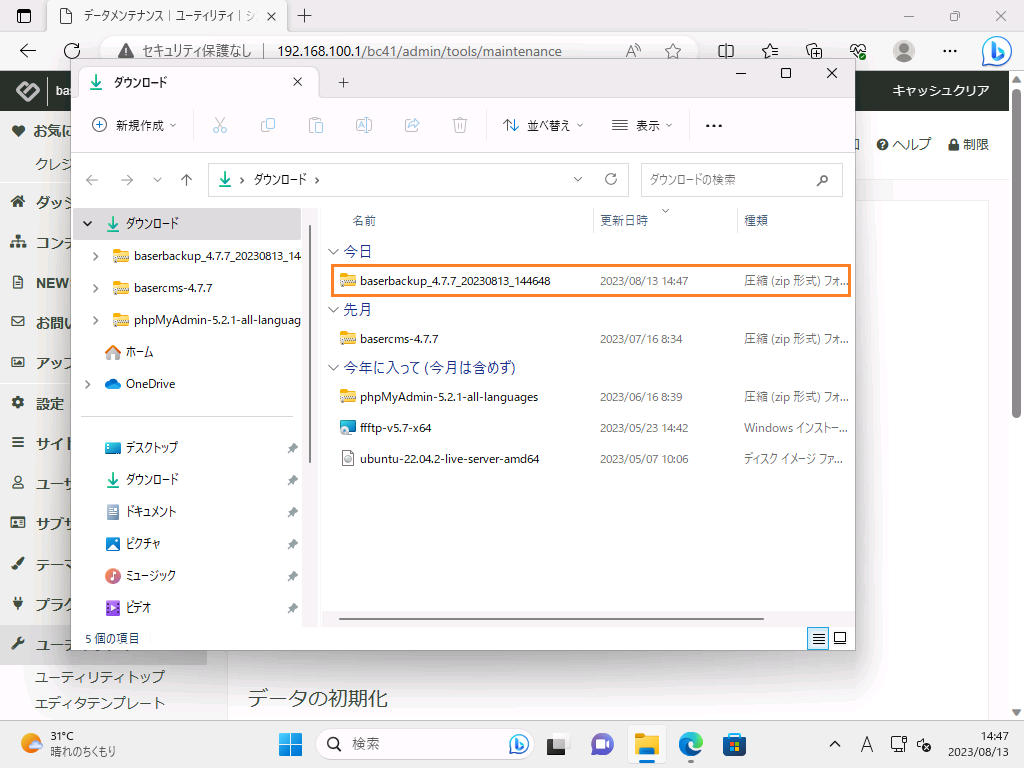The height and width of the screenshot is (768, 1024).
Task: Switch to large thumbnails view toggle
Action: [840, 638]
